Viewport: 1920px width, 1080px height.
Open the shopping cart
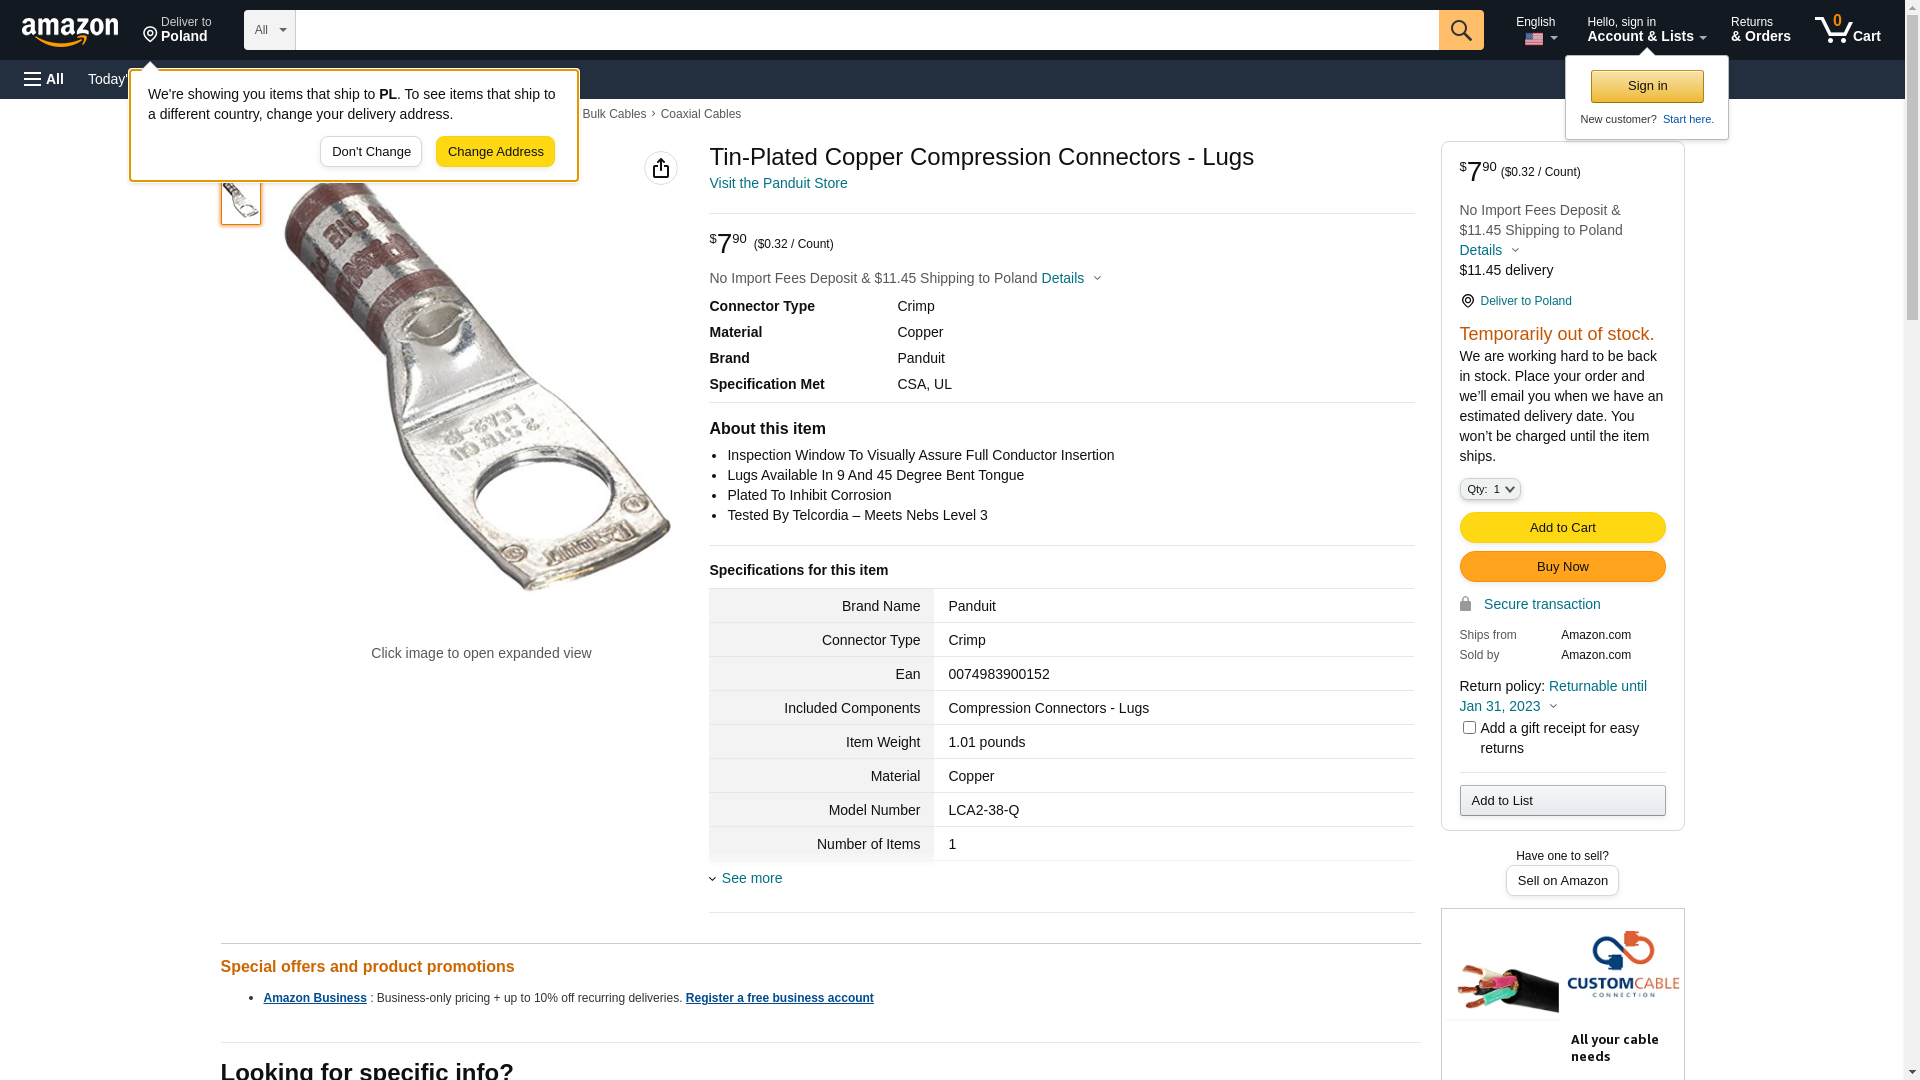point(1847,30)
